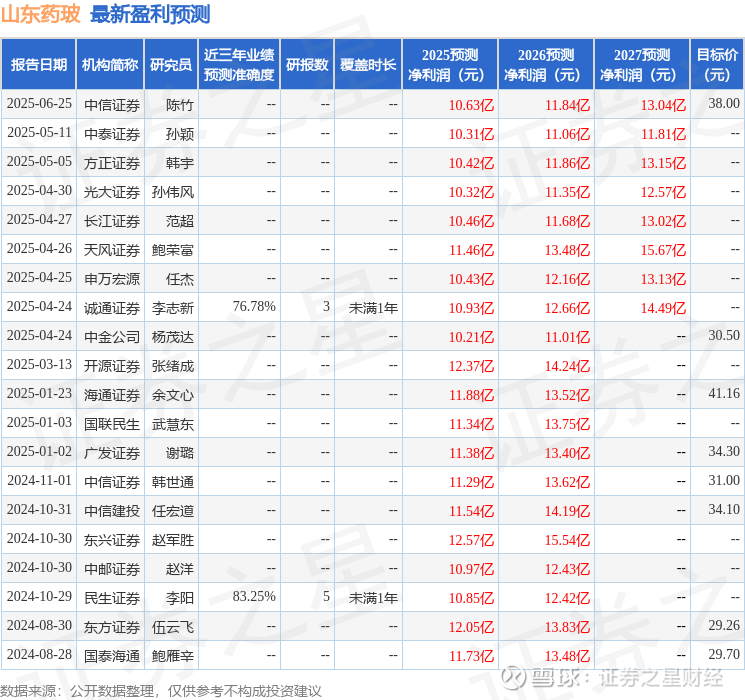Image resolution: width=745 pixels, height=700 pixels.
Task: Click the 山东药玻 title text
Action: click(40, 14)
